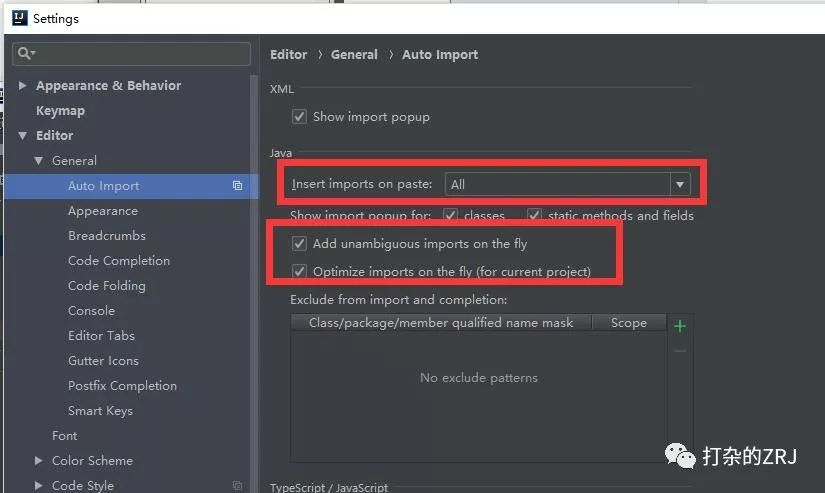825x493 pixels.
Task: Click the IntelliJ logo in title bar
Action: (19, 18)
